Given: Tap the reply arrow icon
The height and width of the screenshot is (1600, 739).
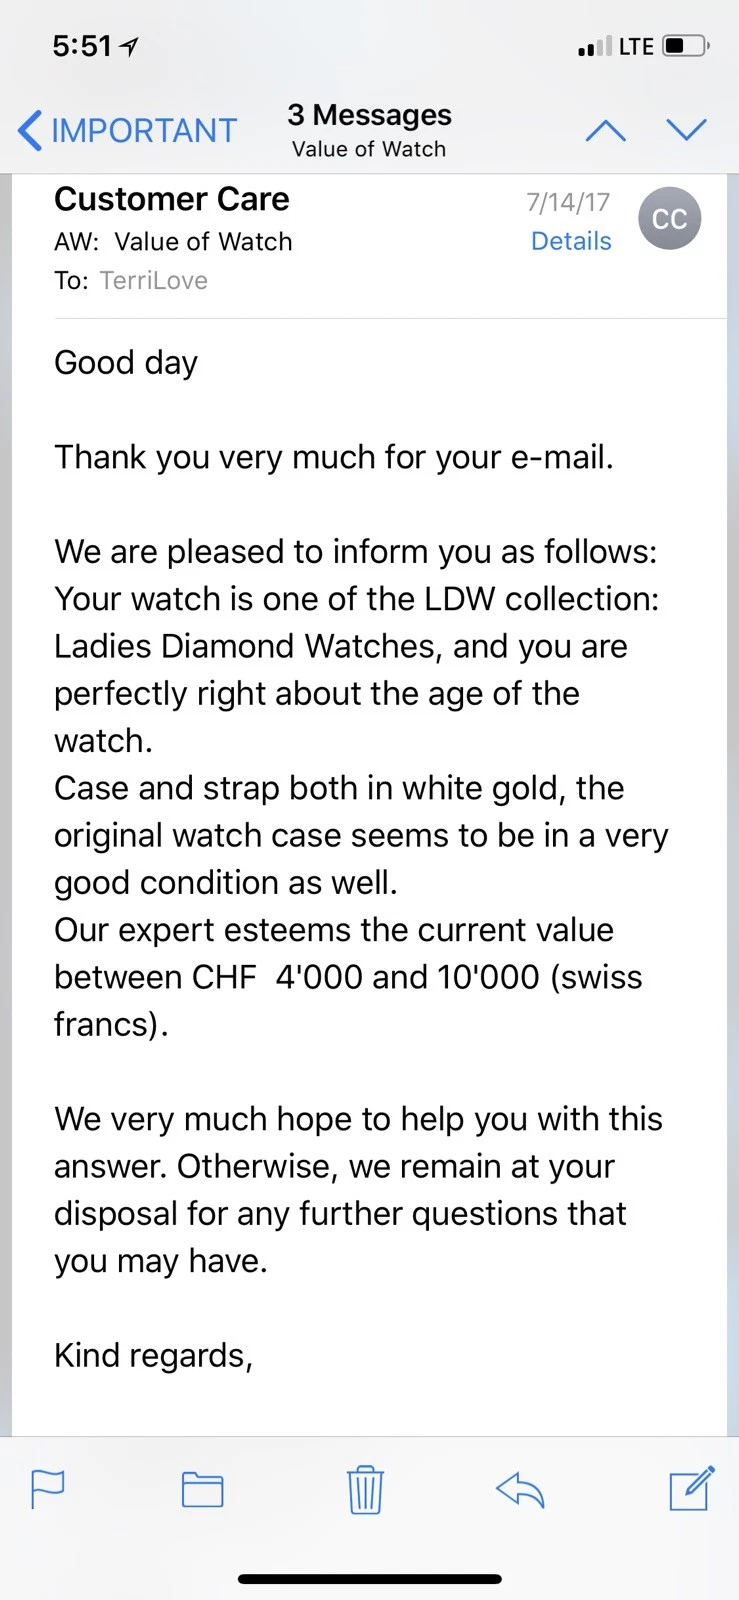Looking at the screenshot, I should (x=520, y=1489).
